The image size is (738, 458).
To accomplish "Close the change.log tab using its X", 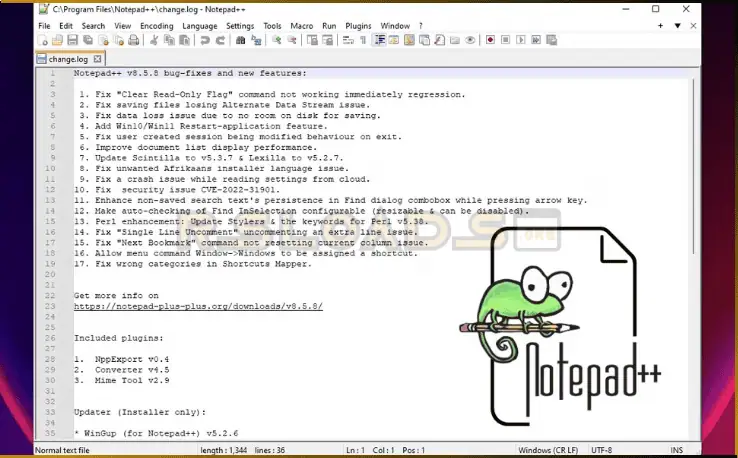I will click(97, 59).
